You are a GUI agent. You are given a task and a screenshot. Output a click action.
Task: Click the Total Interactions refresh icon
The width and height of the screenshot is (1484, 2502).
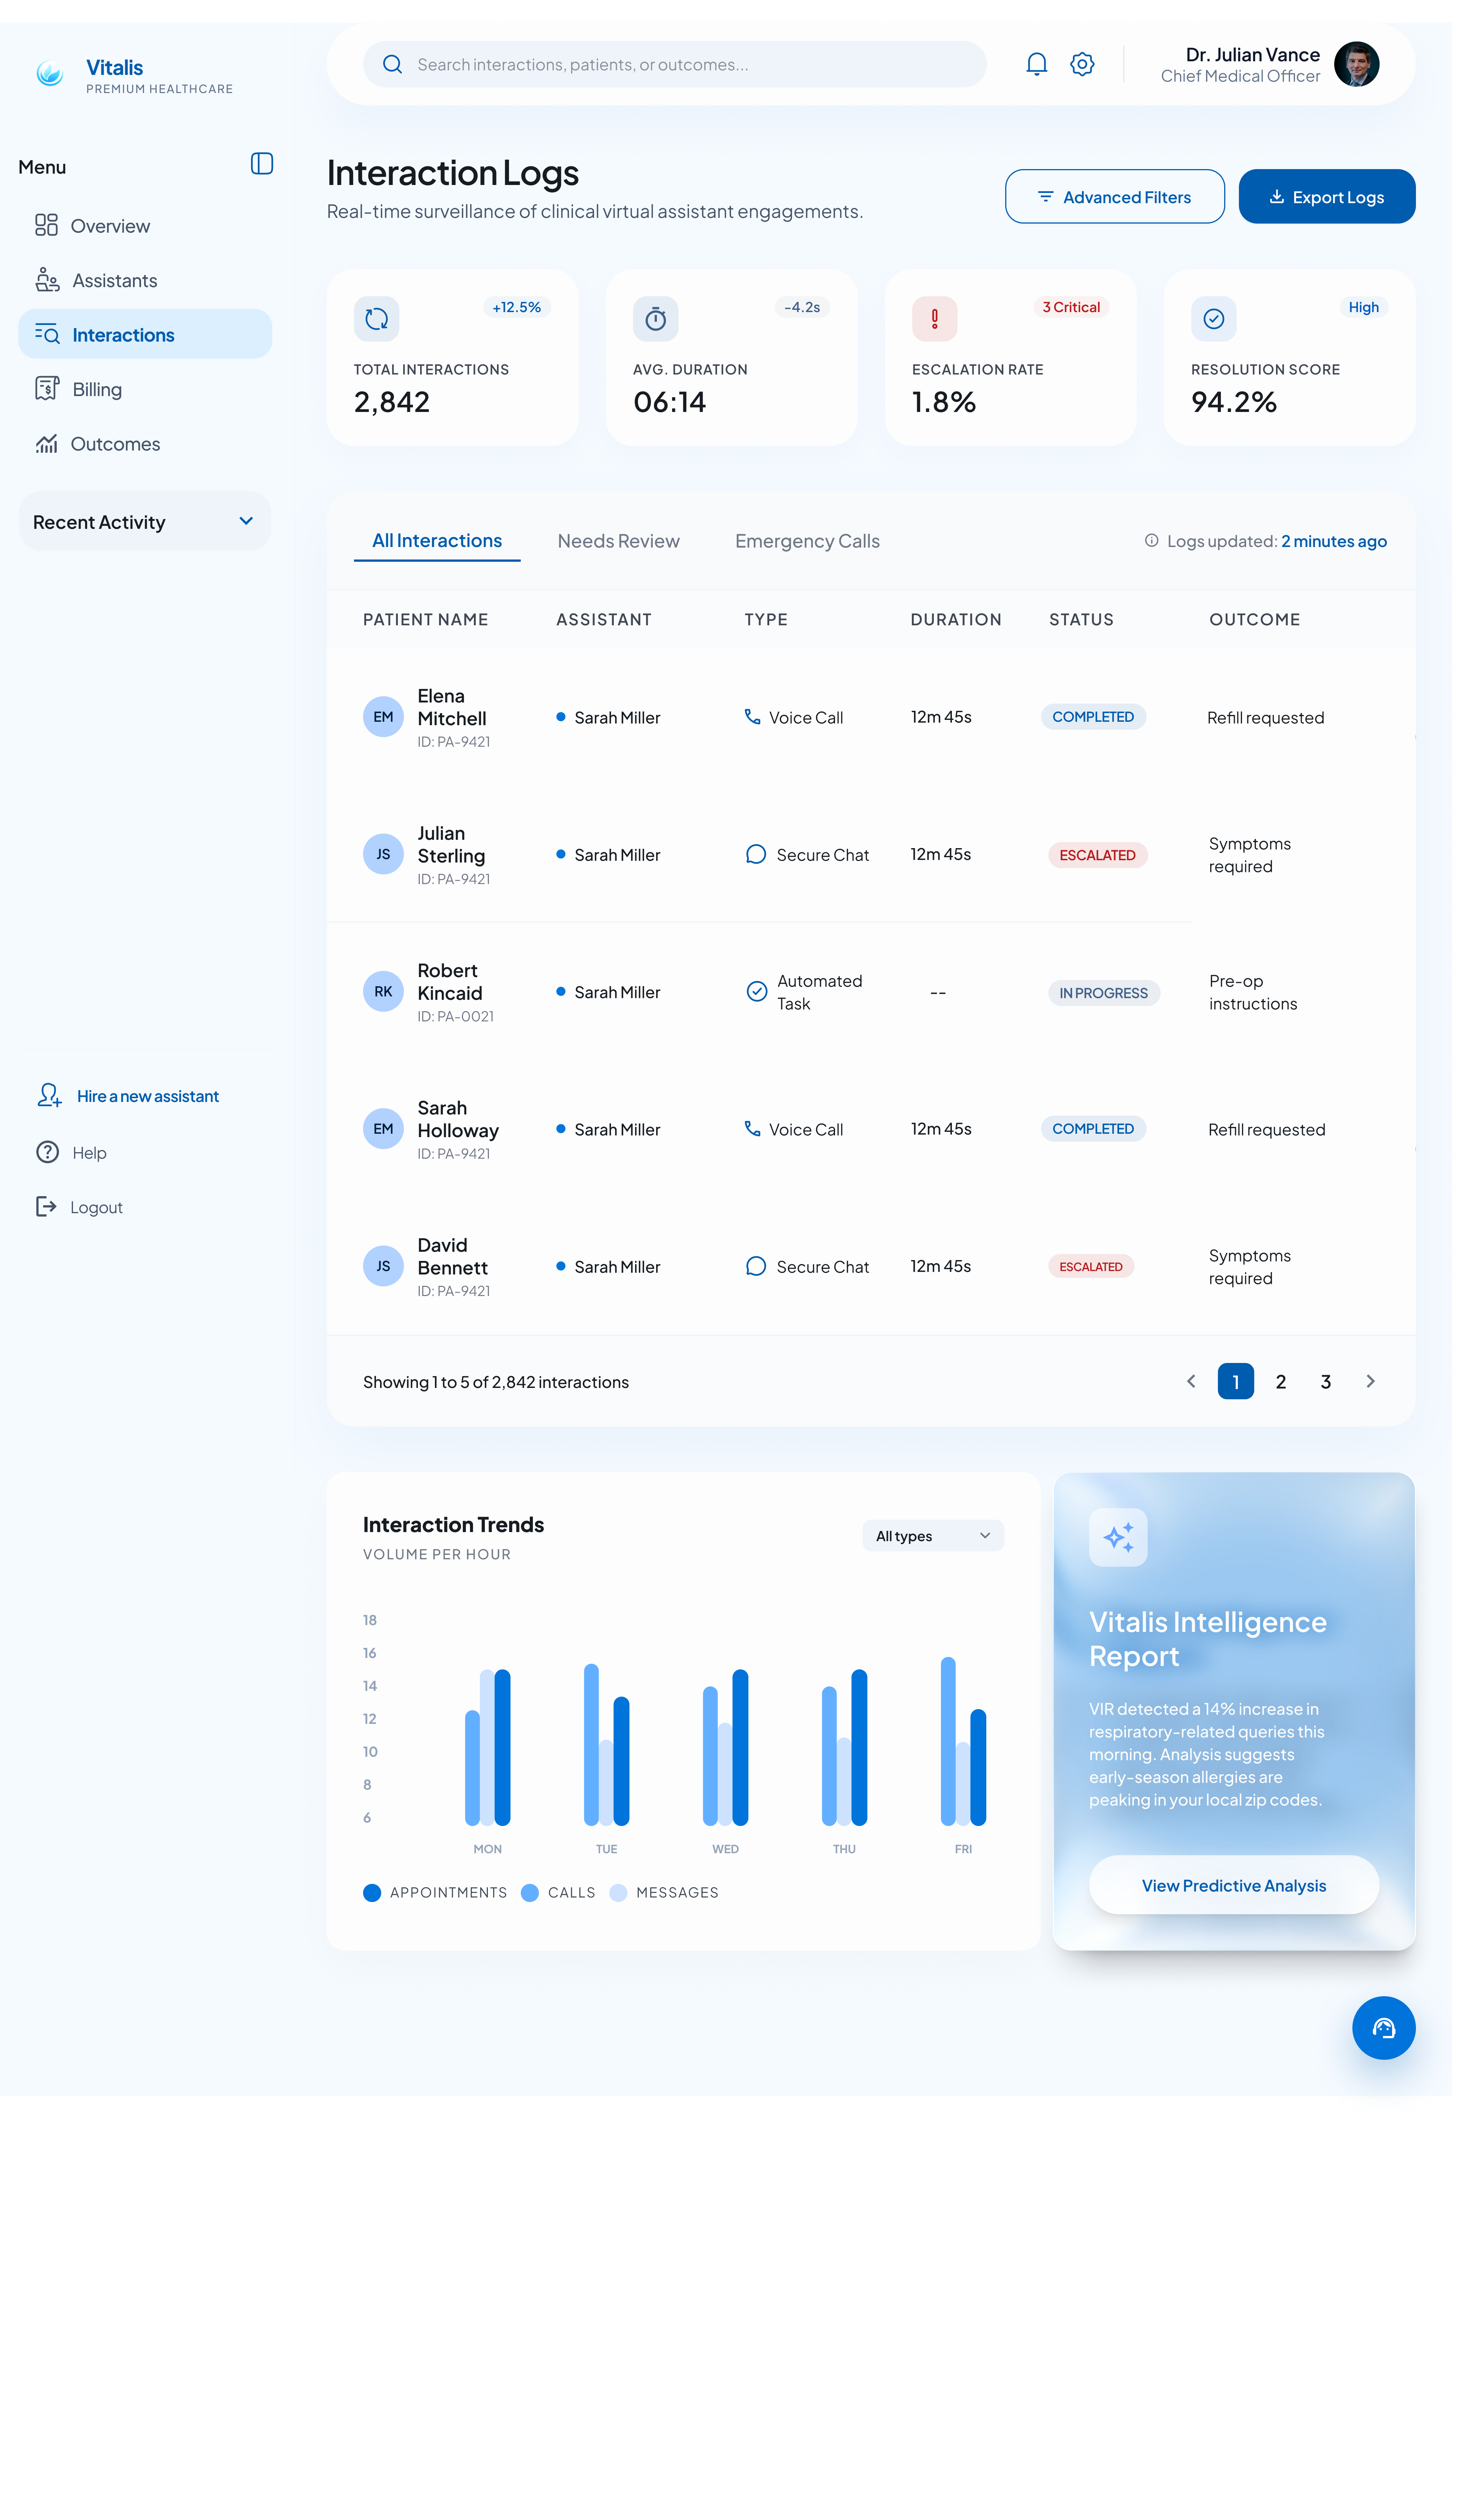pos(377,319)
